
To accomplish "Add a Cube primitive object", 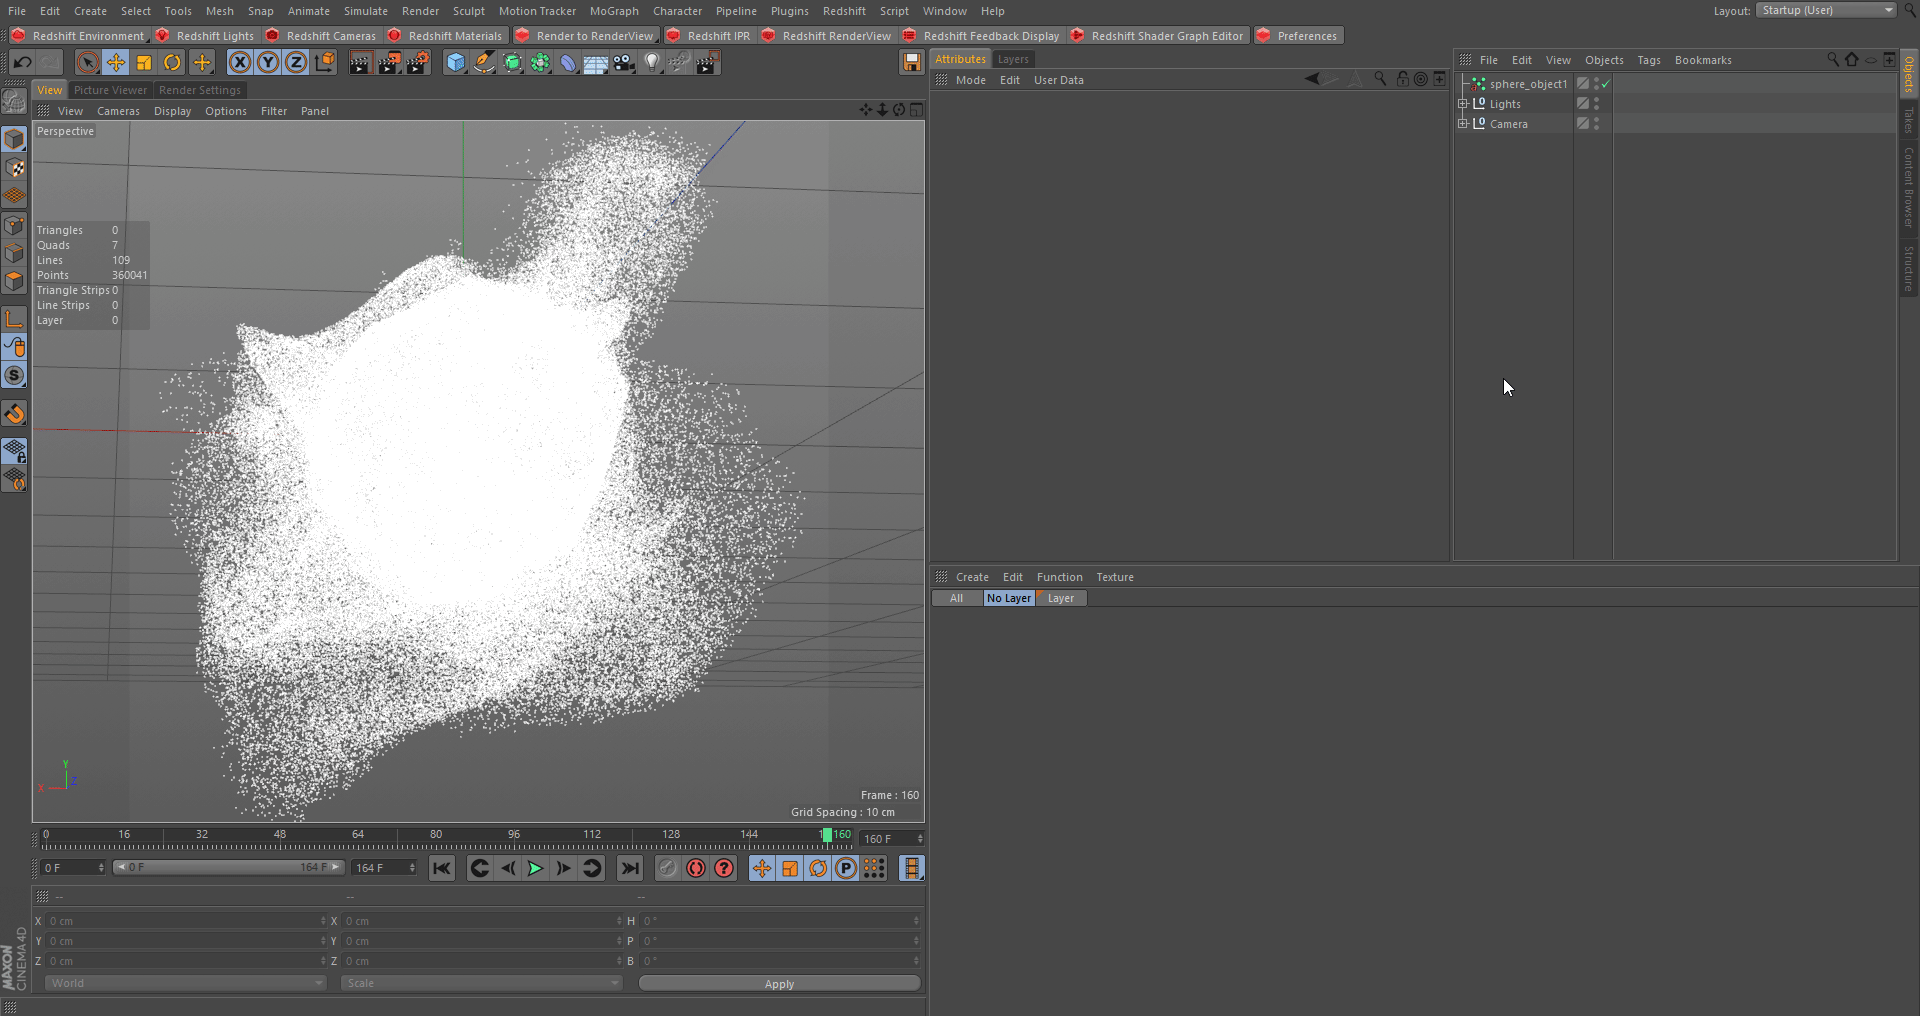I will (456, 62).
